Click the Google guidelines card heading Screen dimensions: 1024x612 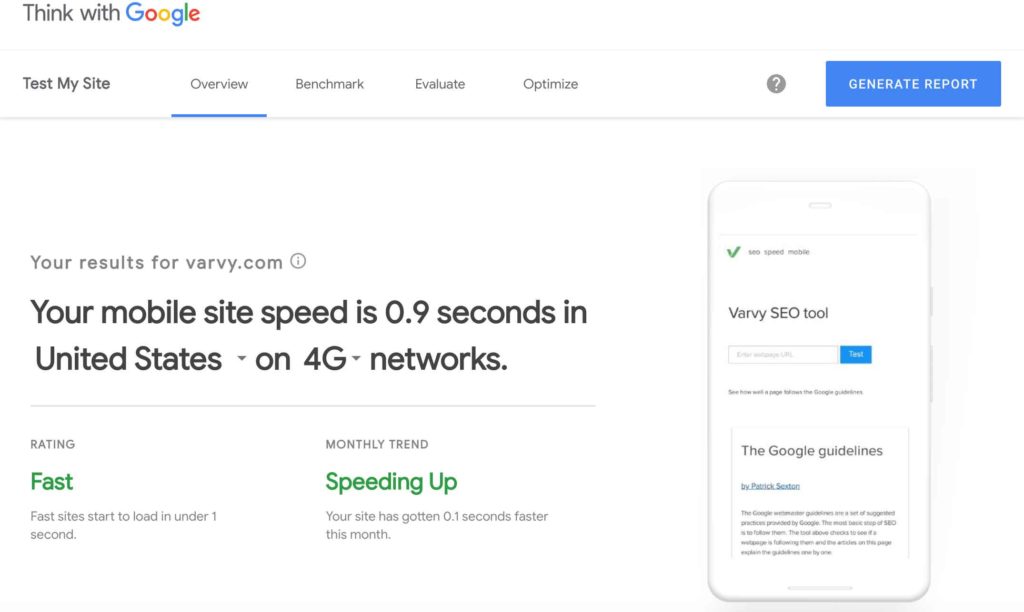811,451
